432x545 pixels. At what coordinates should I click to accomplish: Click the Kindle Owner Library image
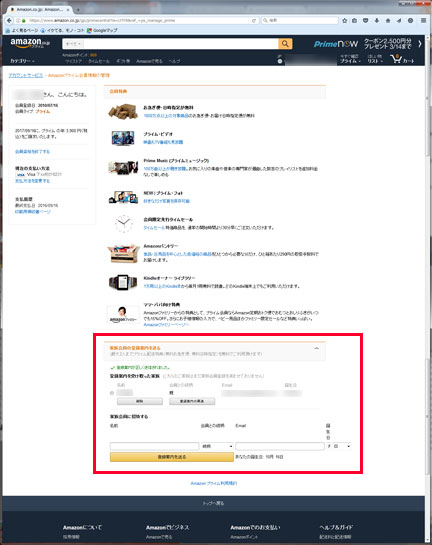pyautogui.click(x=123, y=282)
